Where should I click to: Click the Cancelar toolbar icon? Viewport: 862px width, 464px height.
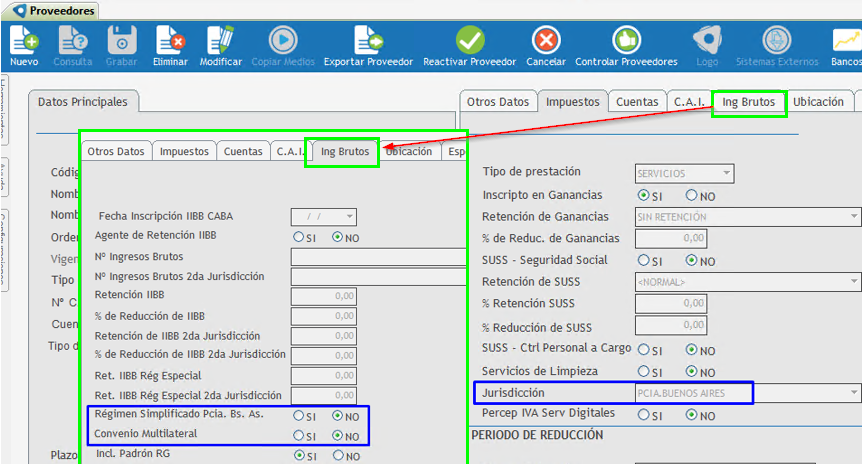[546, 40]
